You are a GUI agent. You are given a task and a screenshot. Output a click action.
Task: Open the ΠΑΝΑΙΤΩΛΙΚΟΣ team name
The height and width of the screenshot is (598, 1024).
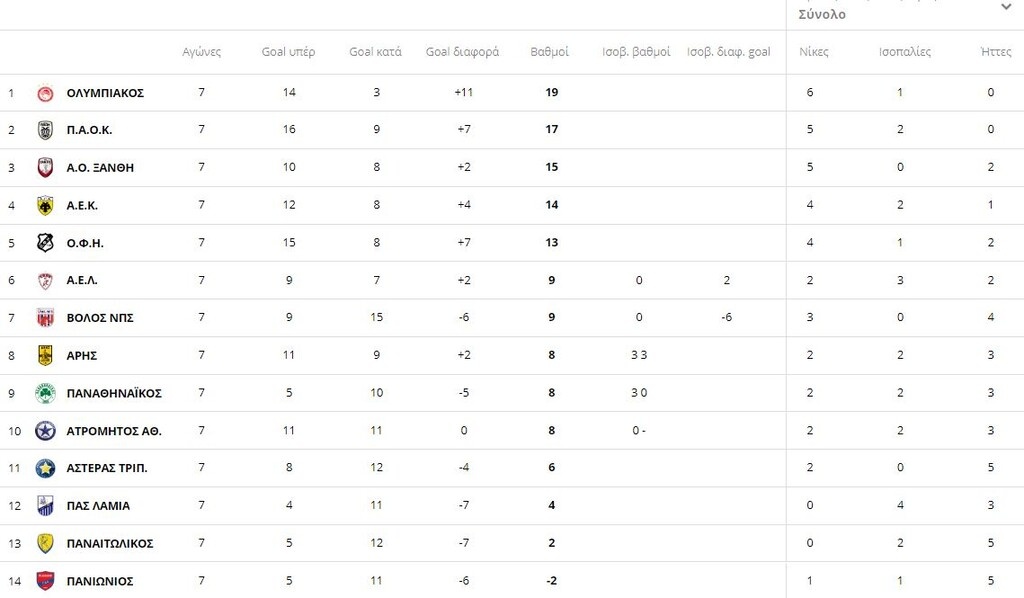pos(110,544)
